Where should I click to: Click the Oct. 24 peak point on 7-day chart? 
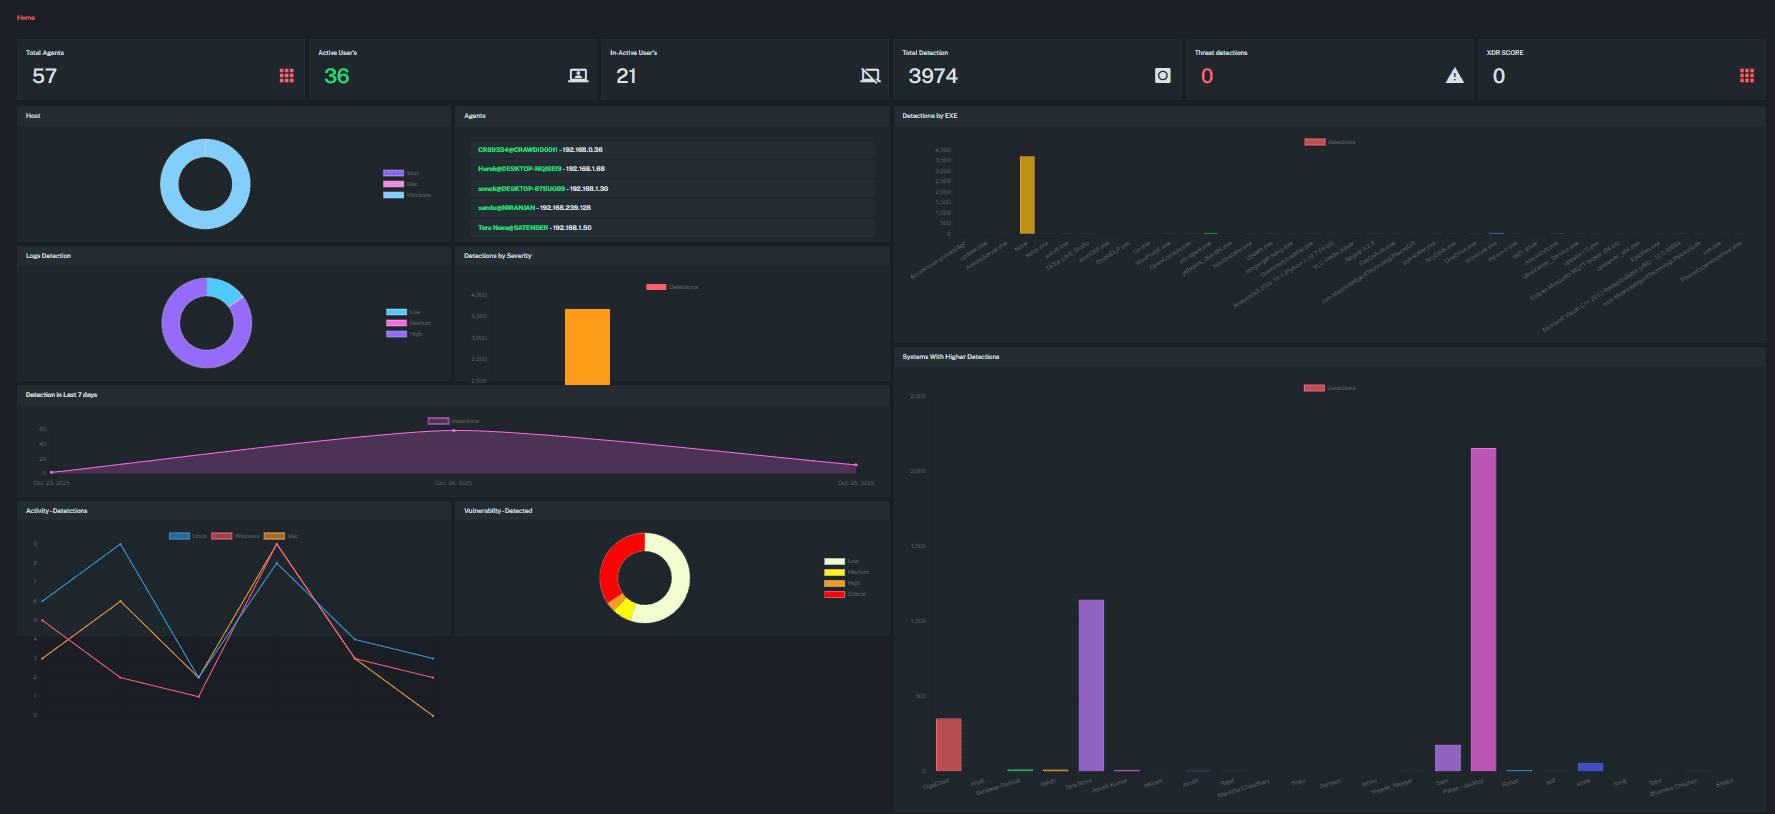453,430
